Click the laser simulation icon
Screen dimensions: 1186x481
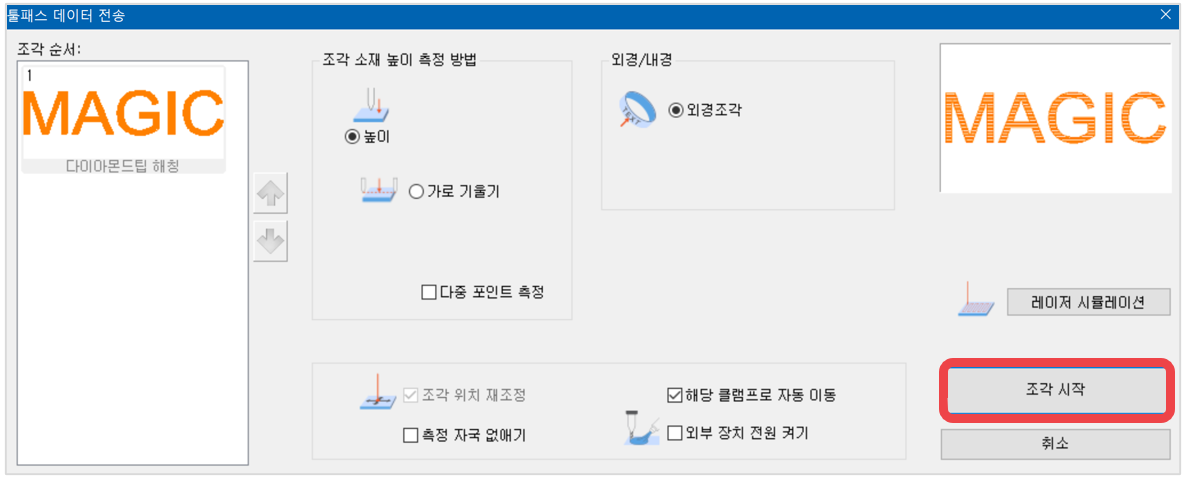[x=977, y=299]
